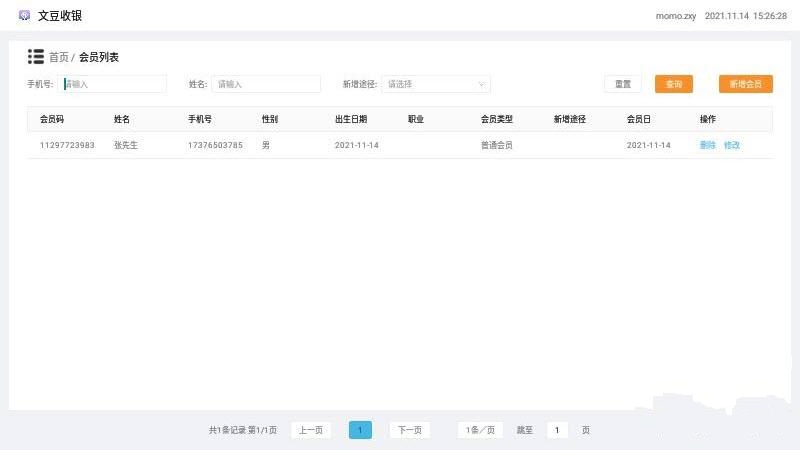Open the 新增途径 dropdown selector

(x=436, y=84)
